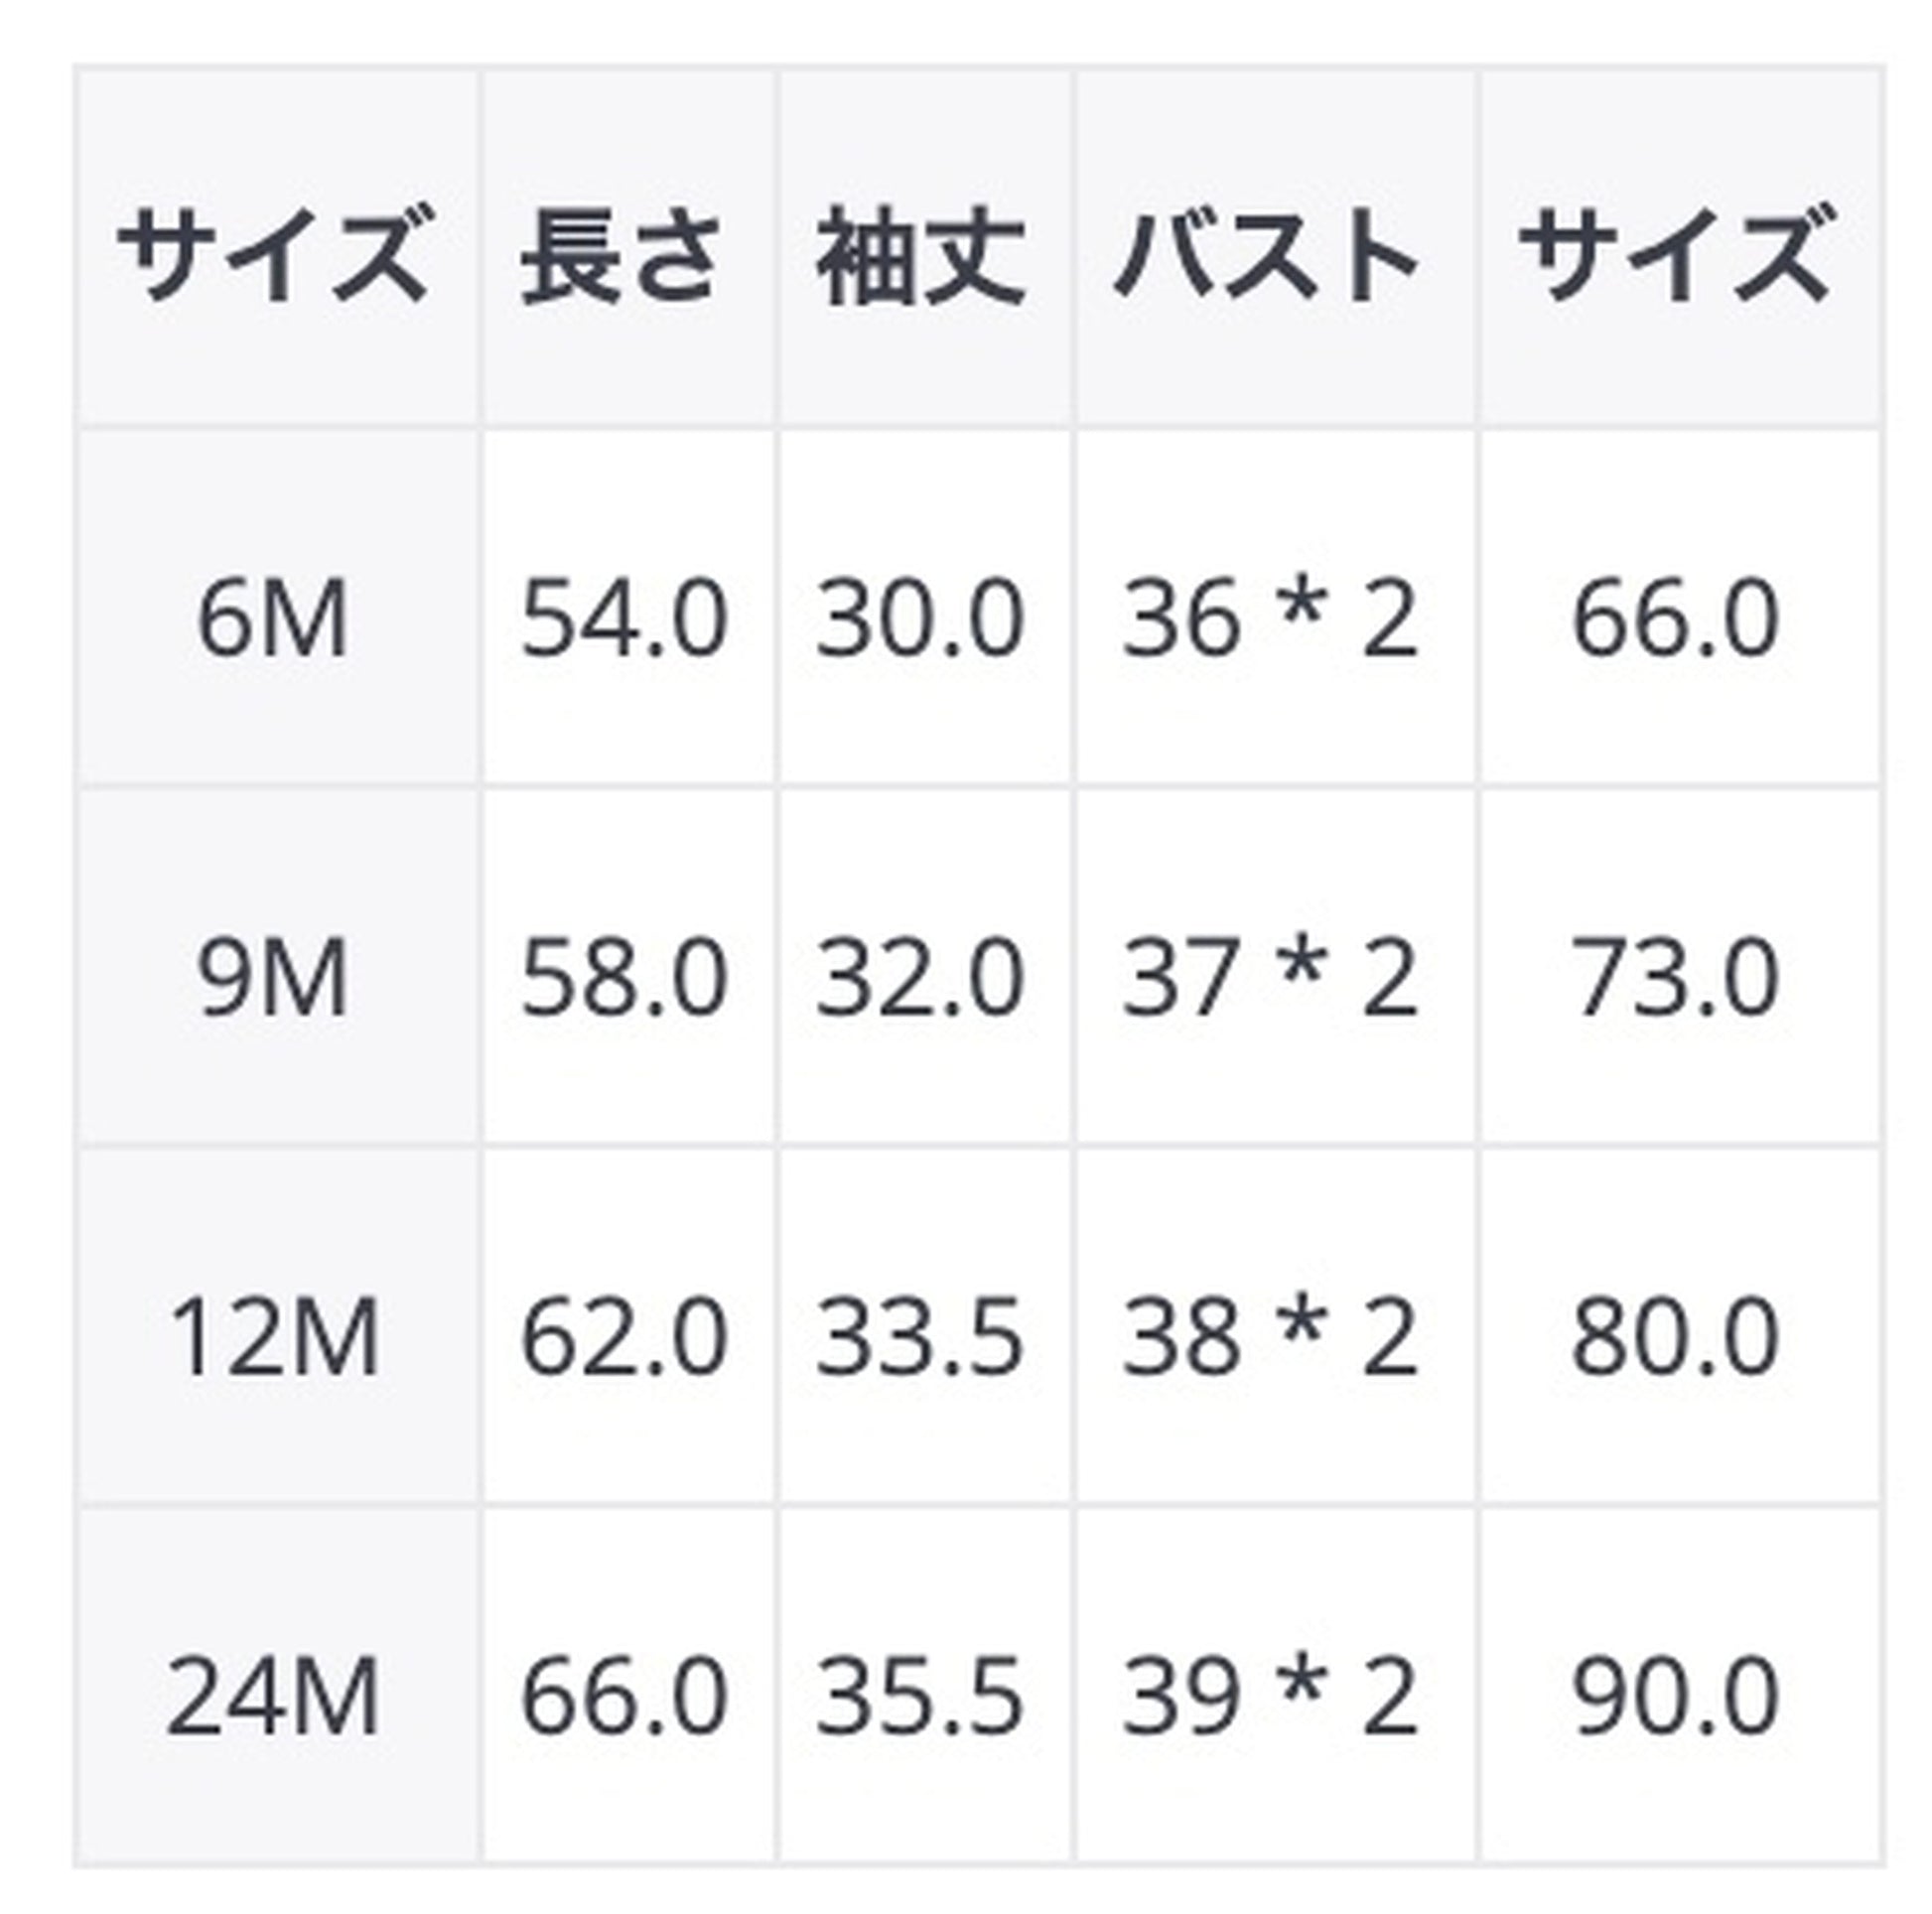Click the 62.0 length cell
The image size is (1932, 1914).
624,1337
